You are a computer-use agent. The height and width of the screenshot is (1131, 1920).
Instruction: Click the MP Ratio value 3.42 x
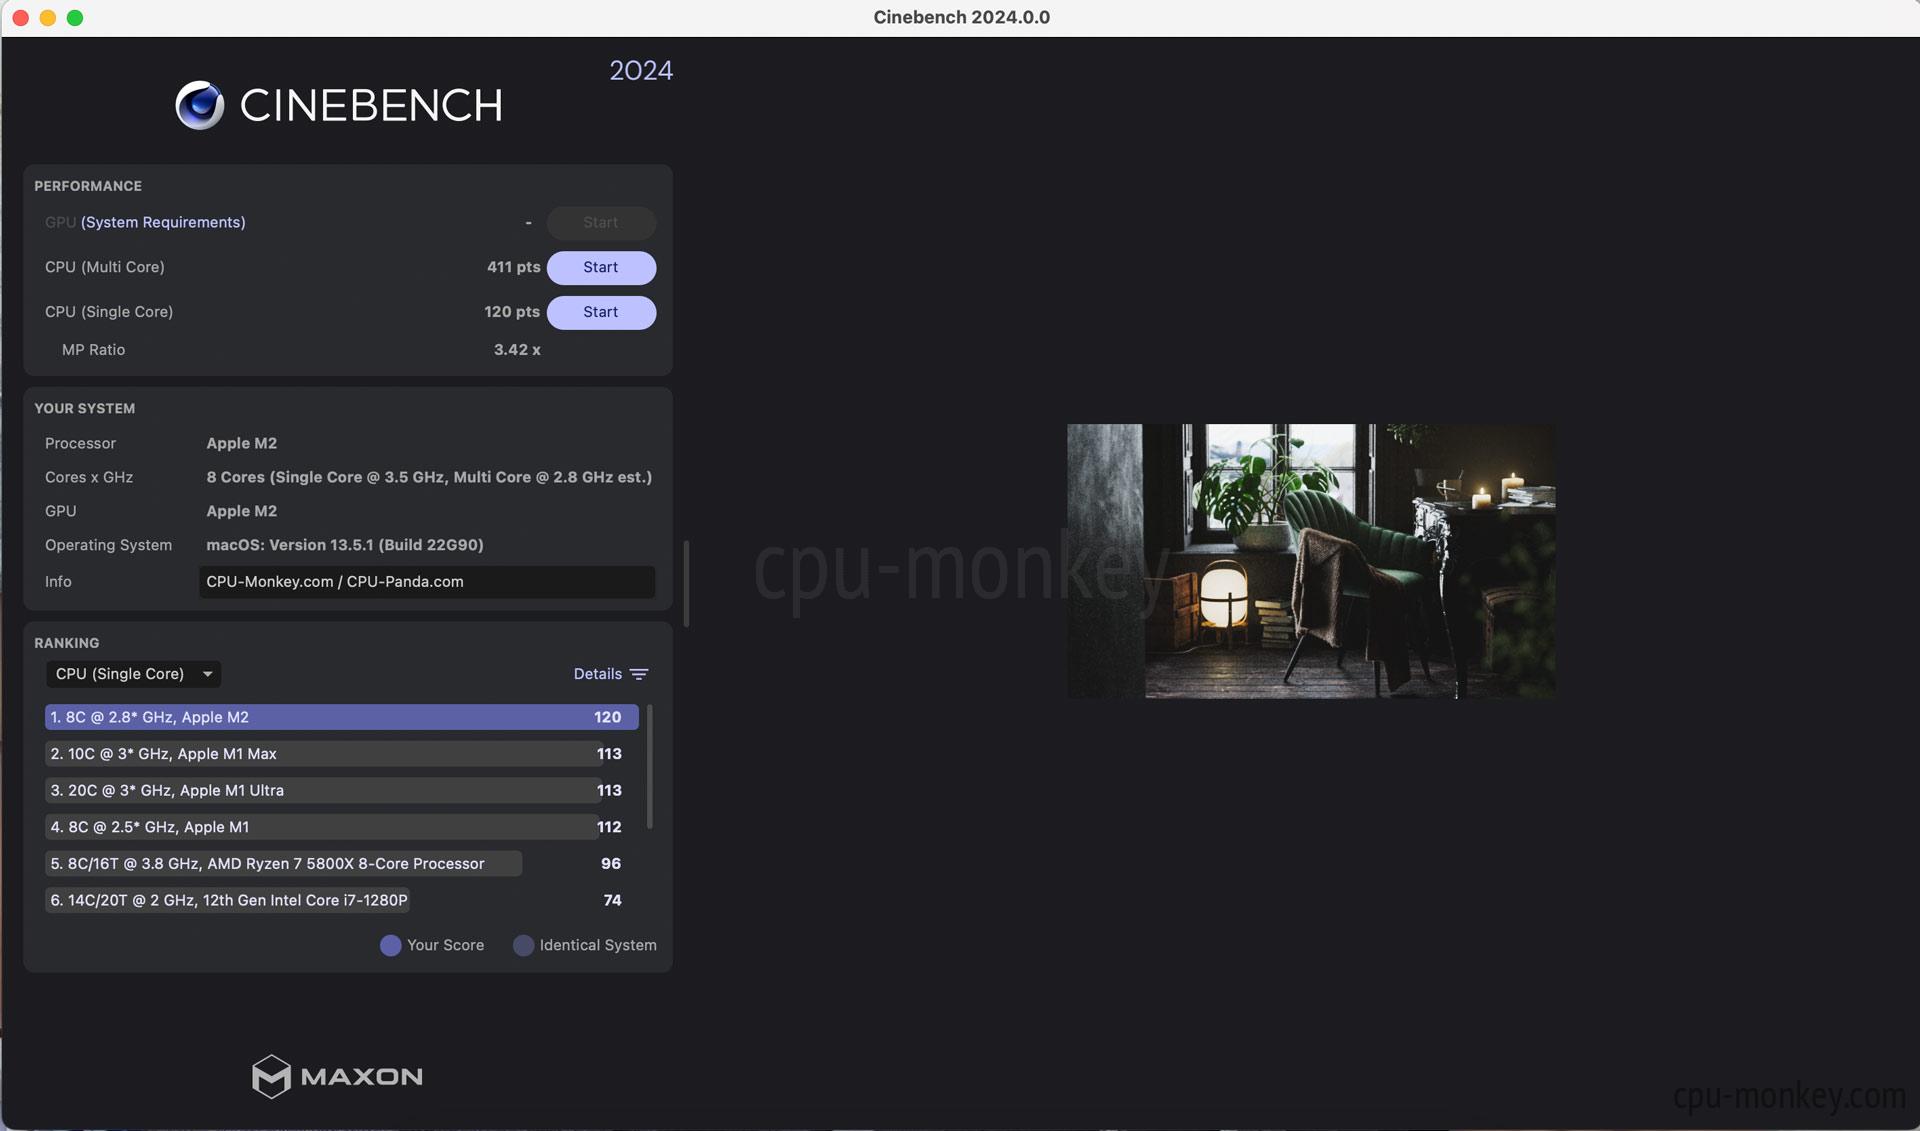tap(517, 350)
